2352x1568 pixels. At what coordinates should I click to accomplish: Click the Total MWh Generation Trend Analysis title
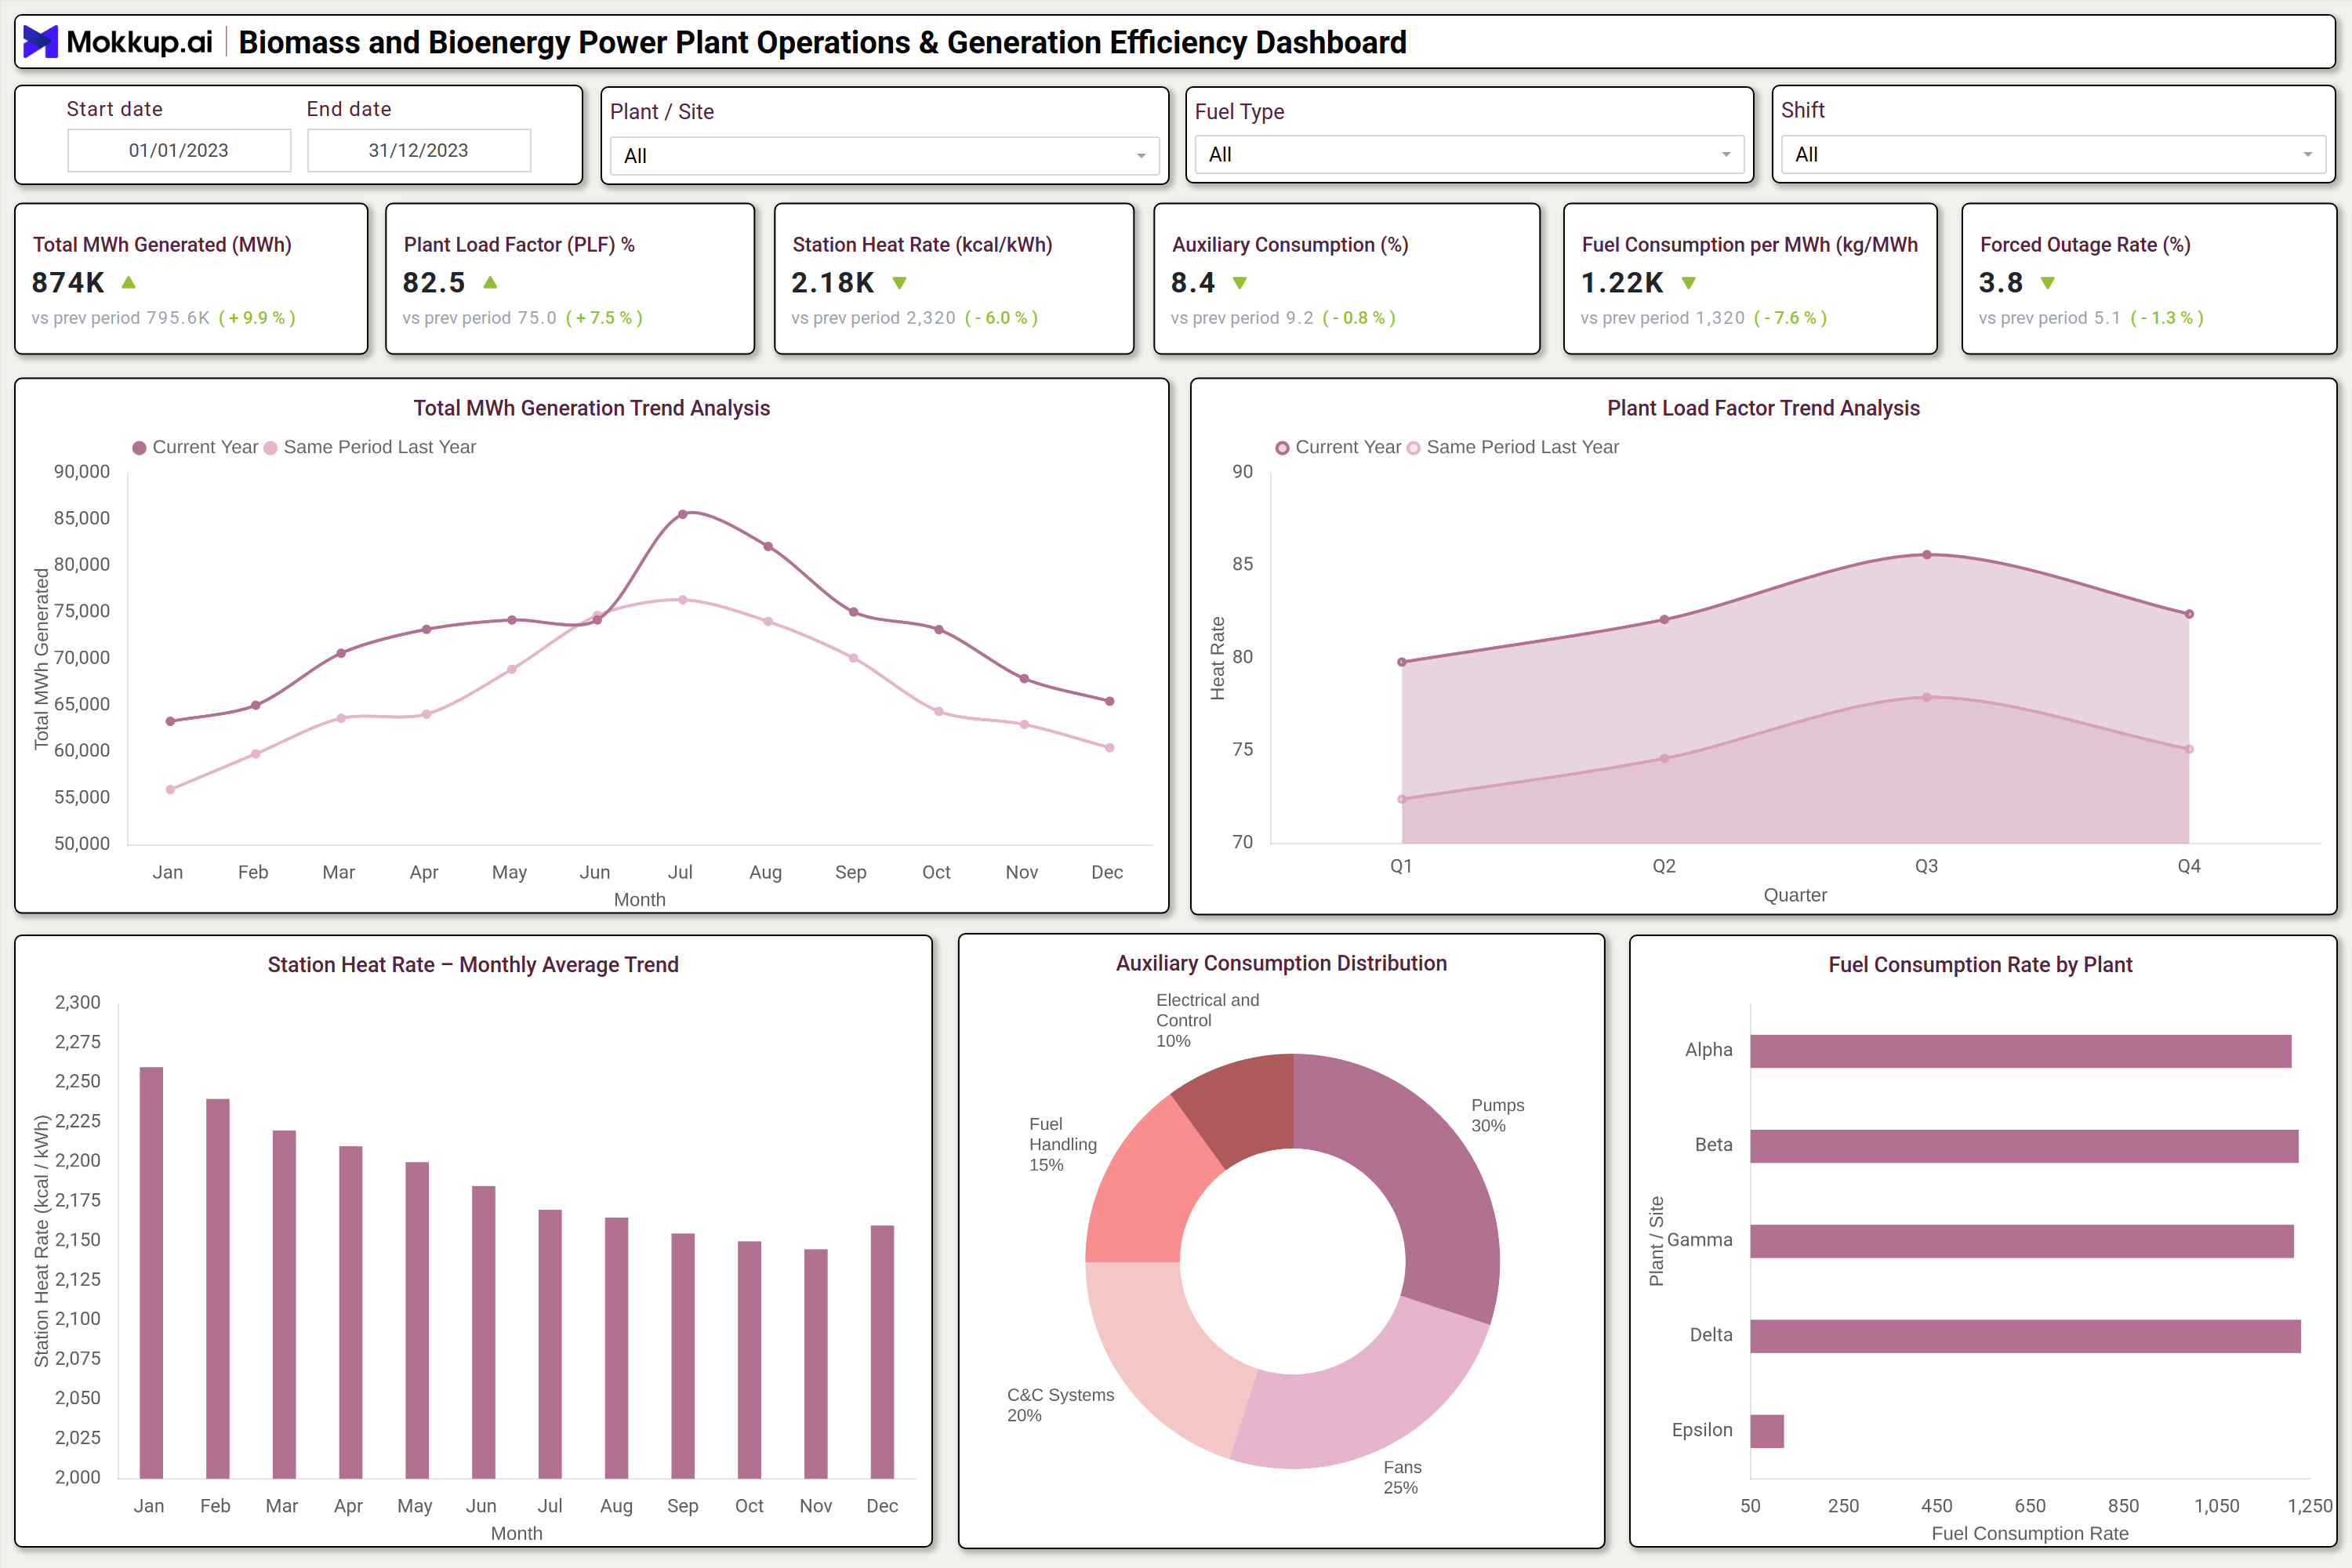click(592, 408)
